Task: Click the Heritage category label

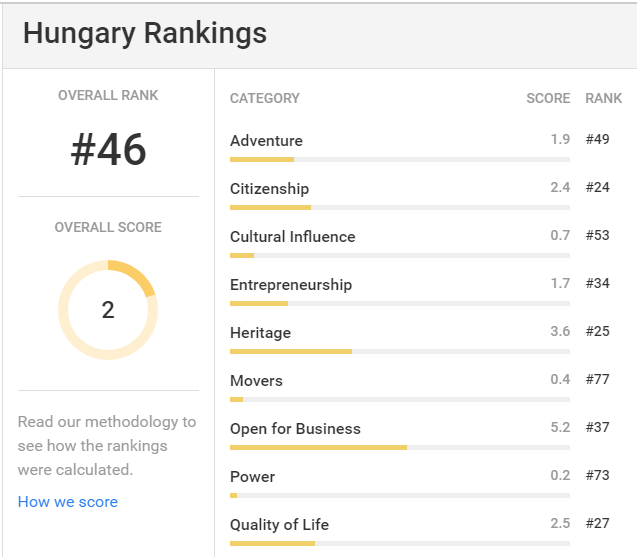Action: click(261, 333)
